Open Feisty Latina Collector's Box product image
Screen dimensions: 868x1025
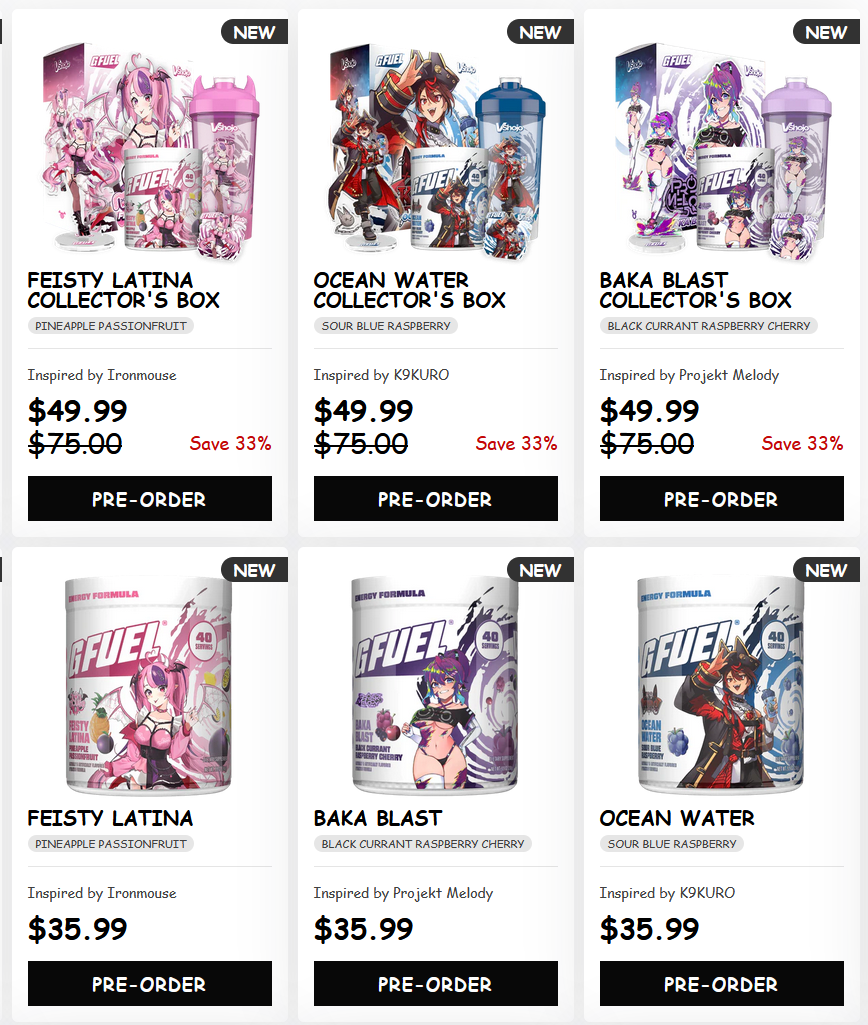[150, 150]
